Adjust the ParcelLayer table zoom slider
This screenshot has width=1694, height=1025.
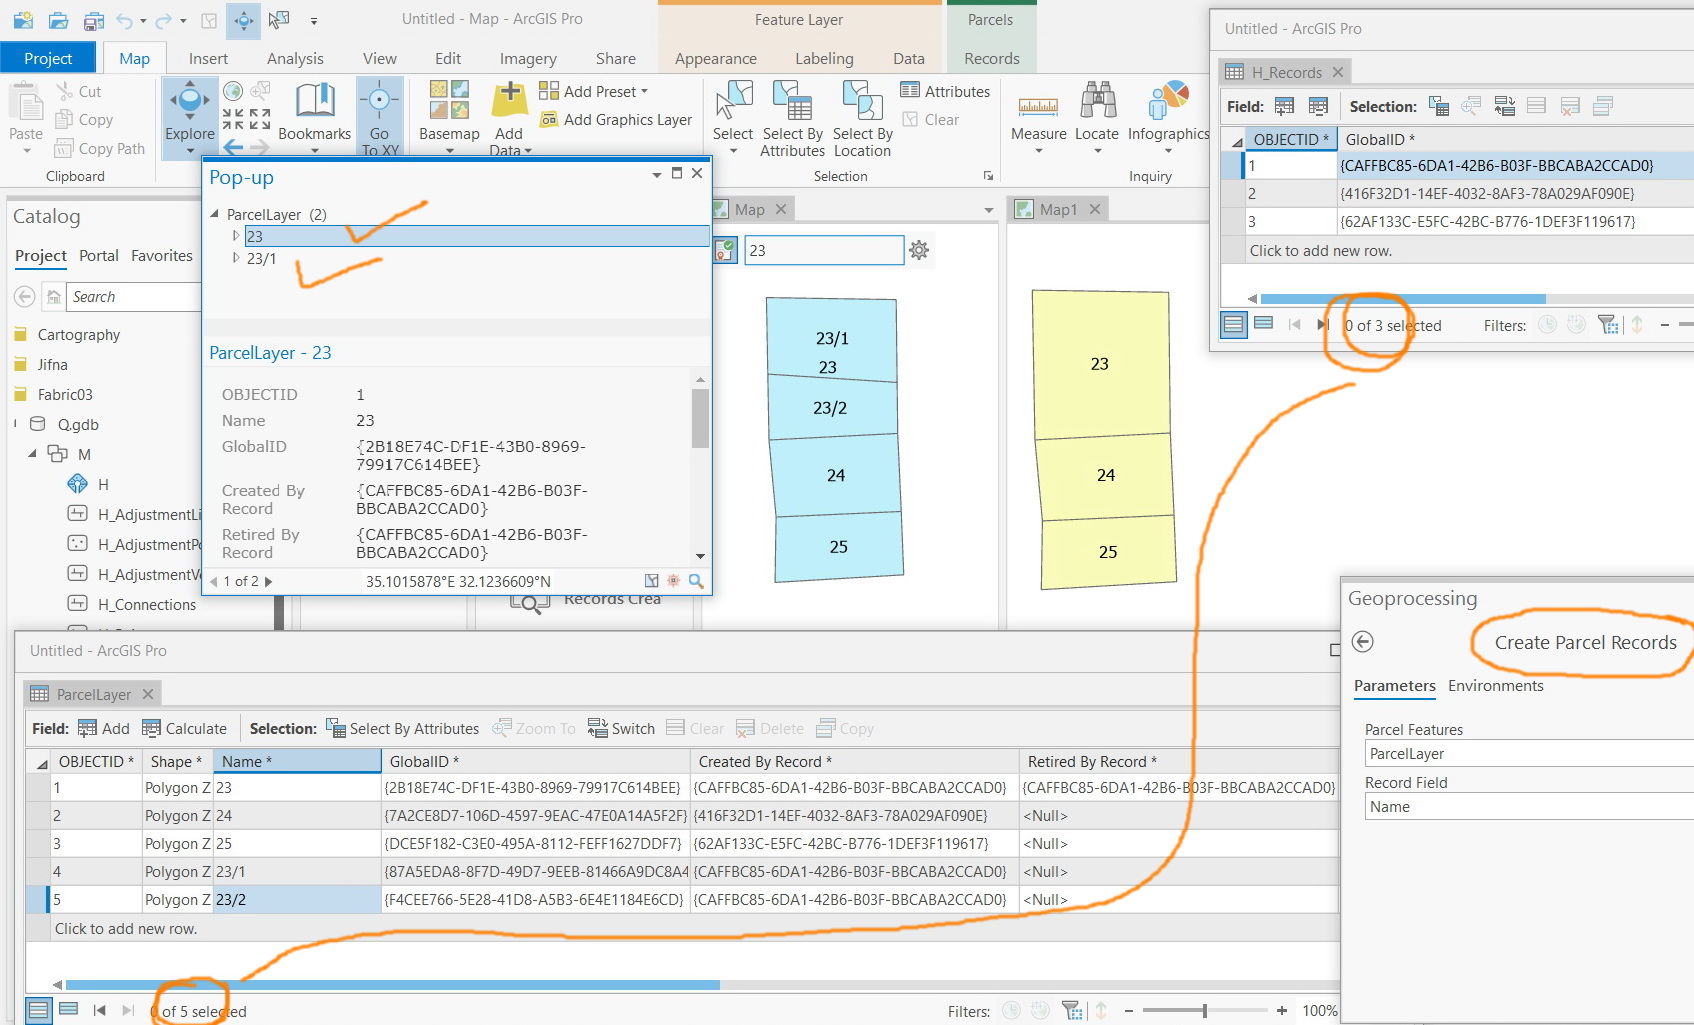tap(1205, 1011)
